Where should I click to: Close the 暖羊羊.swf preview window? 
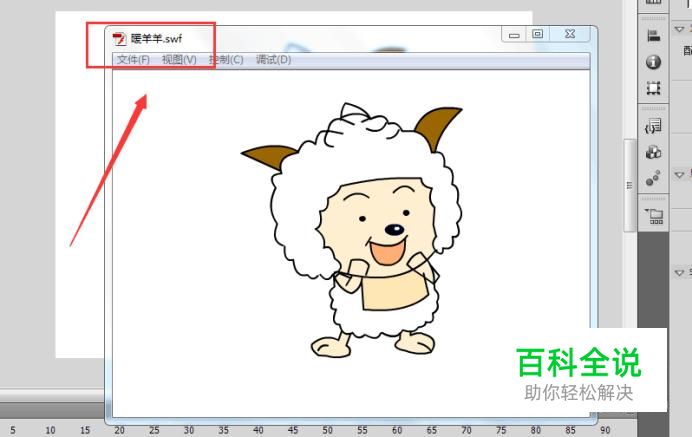[570, 34]
